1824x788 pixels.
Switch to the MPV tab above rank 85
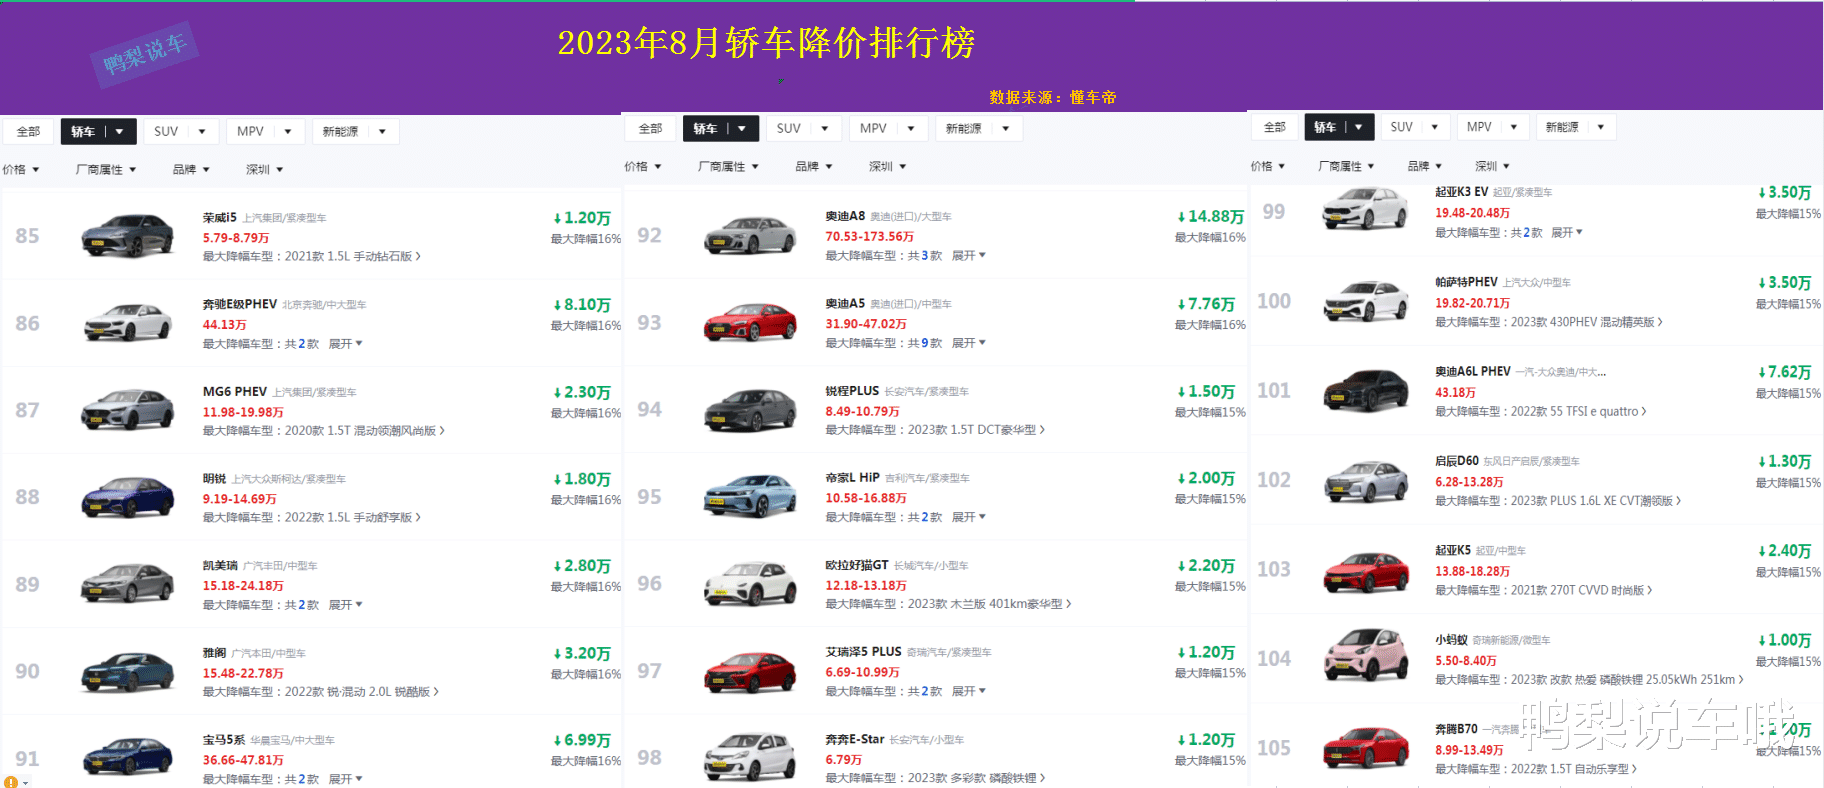(x=265, y=132)
